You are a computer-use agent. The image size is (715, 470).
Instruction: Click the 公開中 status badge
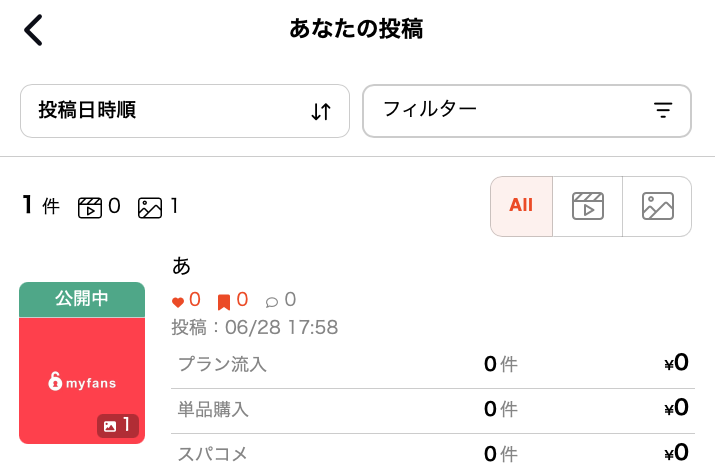pyautogui.click(x=82, y=299)
